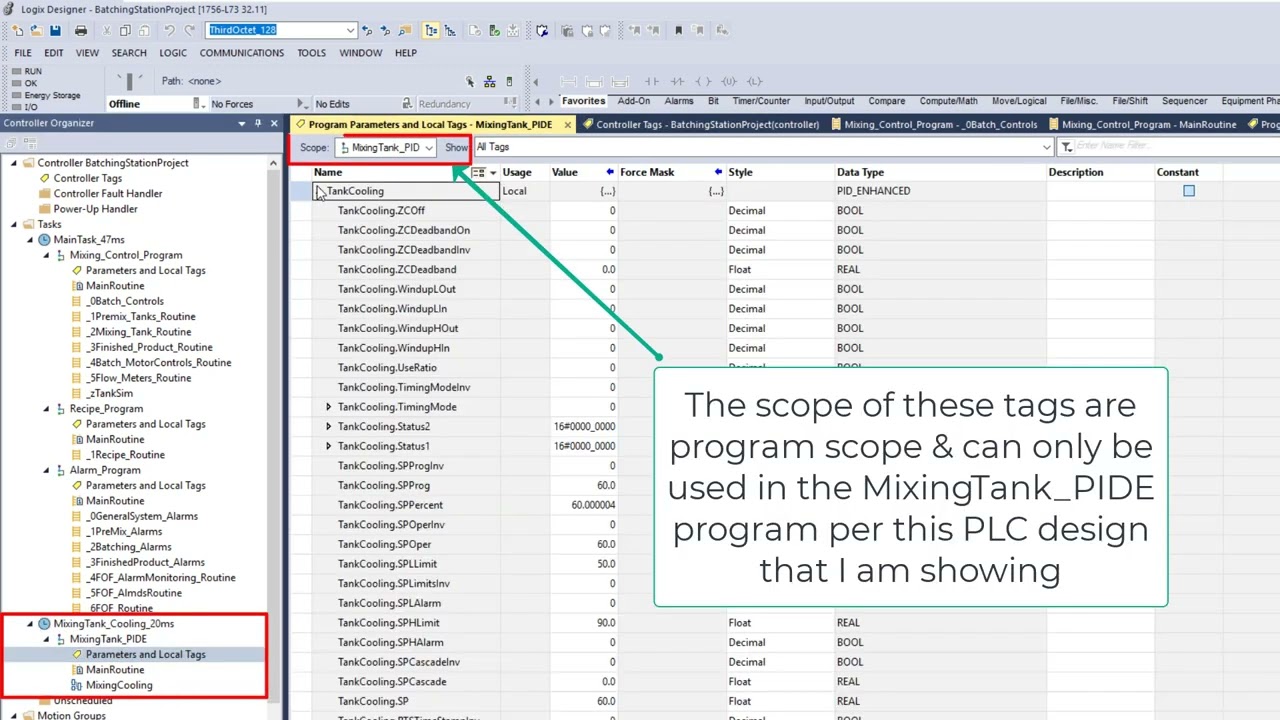The height and width of the screenshot is (720, 1280).
Task: Collapse Recipe_Program tree node
Action: pyautogui.click(x=46, y=409)
